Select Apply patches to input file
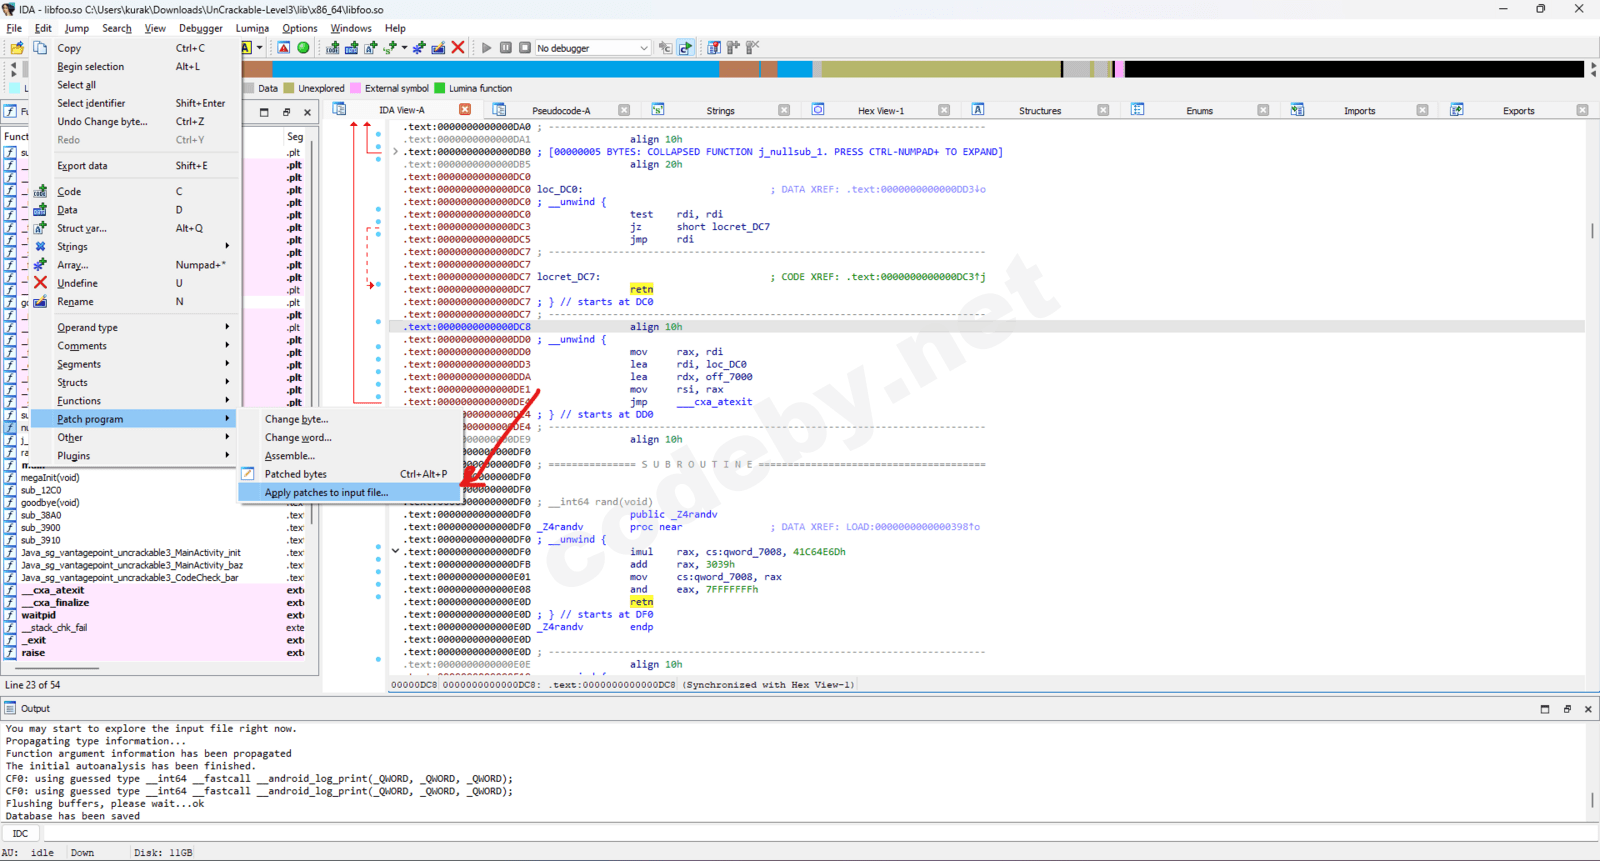1600x861 pixels. (x=349, y=492)
